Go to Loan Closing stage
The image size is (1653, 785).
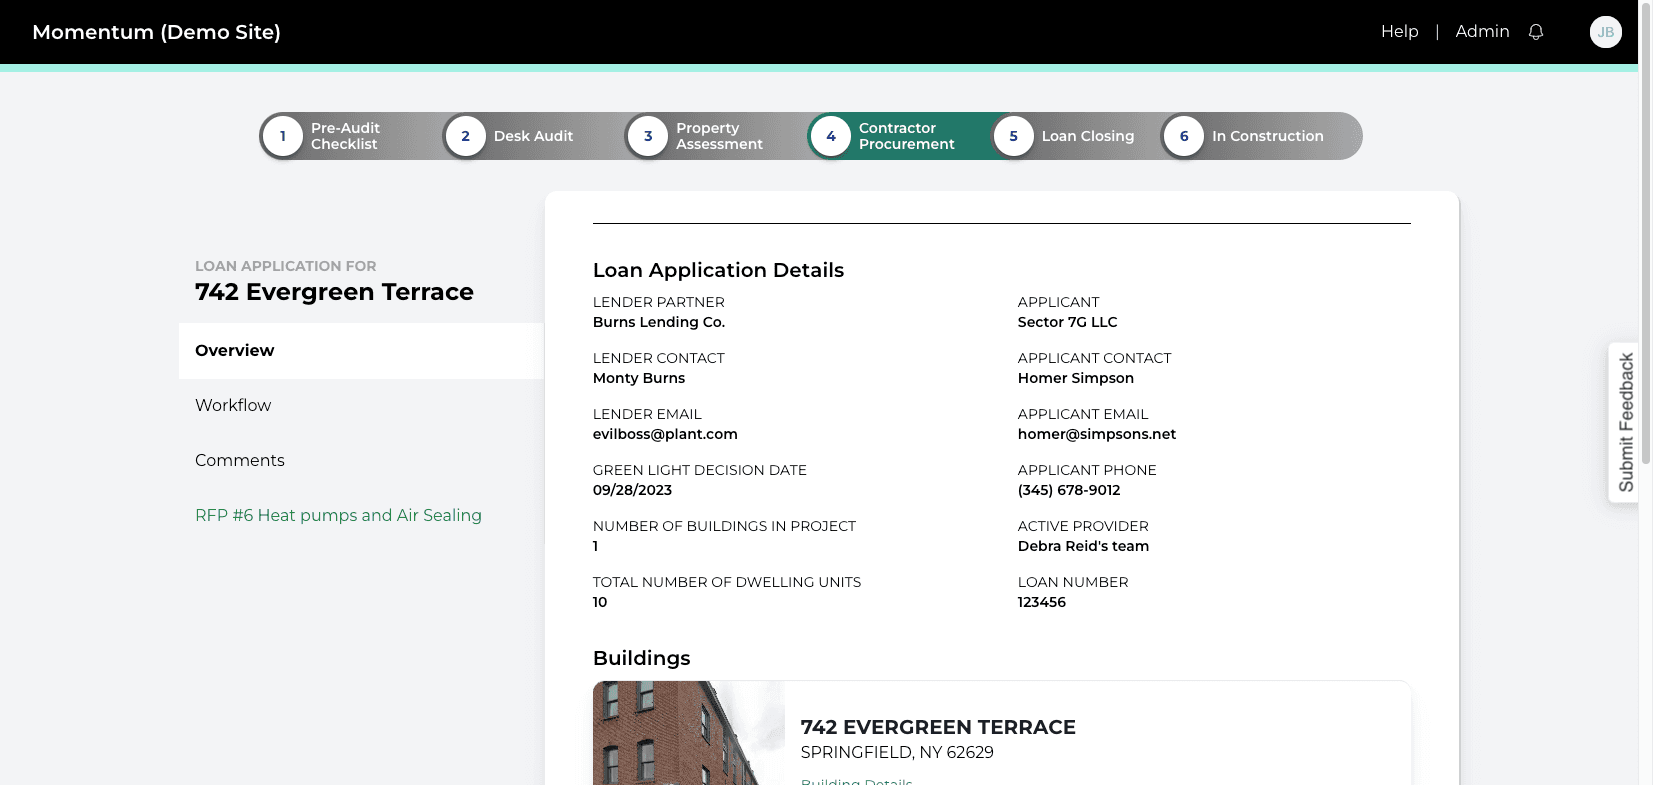1088,136
